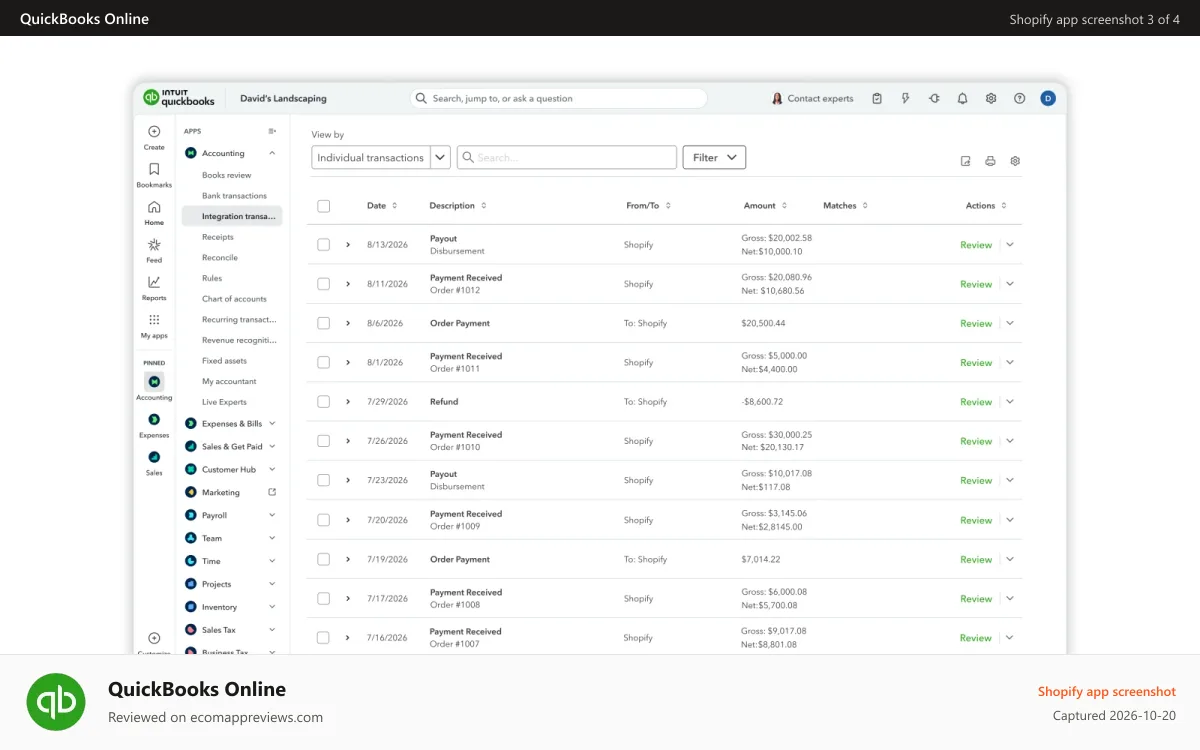Open My accountant menu item
Image resolution: width=1200 pixels, height=750 pixels.
tap(229, 382)
